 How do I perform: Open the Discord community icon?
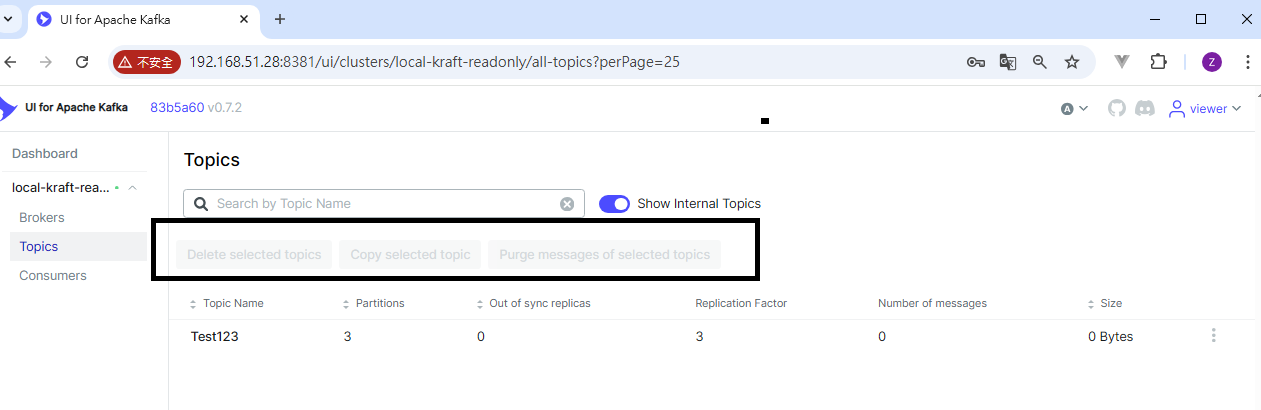(x=1145, y=108)
